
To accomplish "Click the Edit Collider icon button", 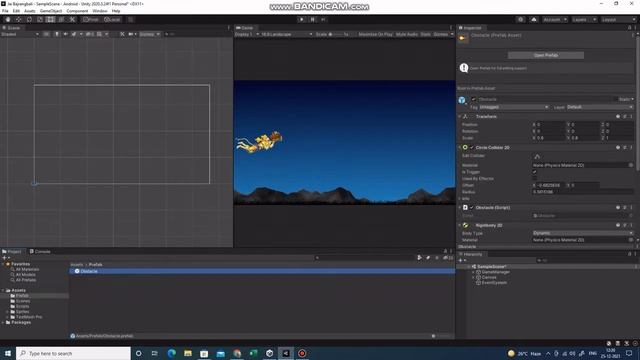I will (537, 156).
